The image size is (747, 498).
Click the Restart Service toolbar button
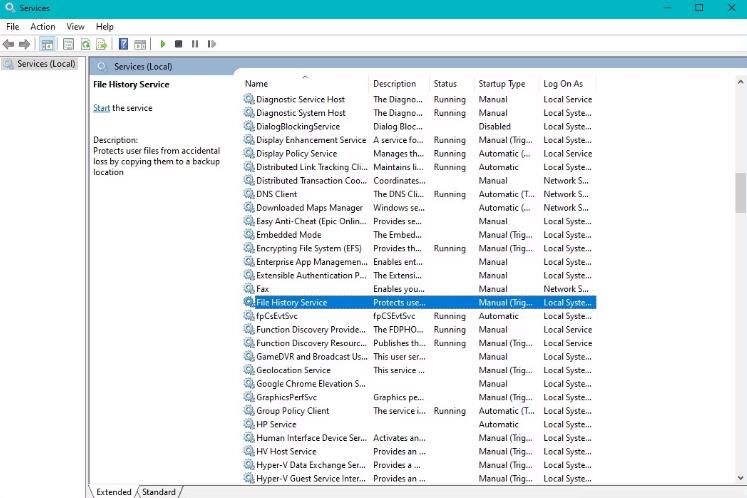(212, 44)
